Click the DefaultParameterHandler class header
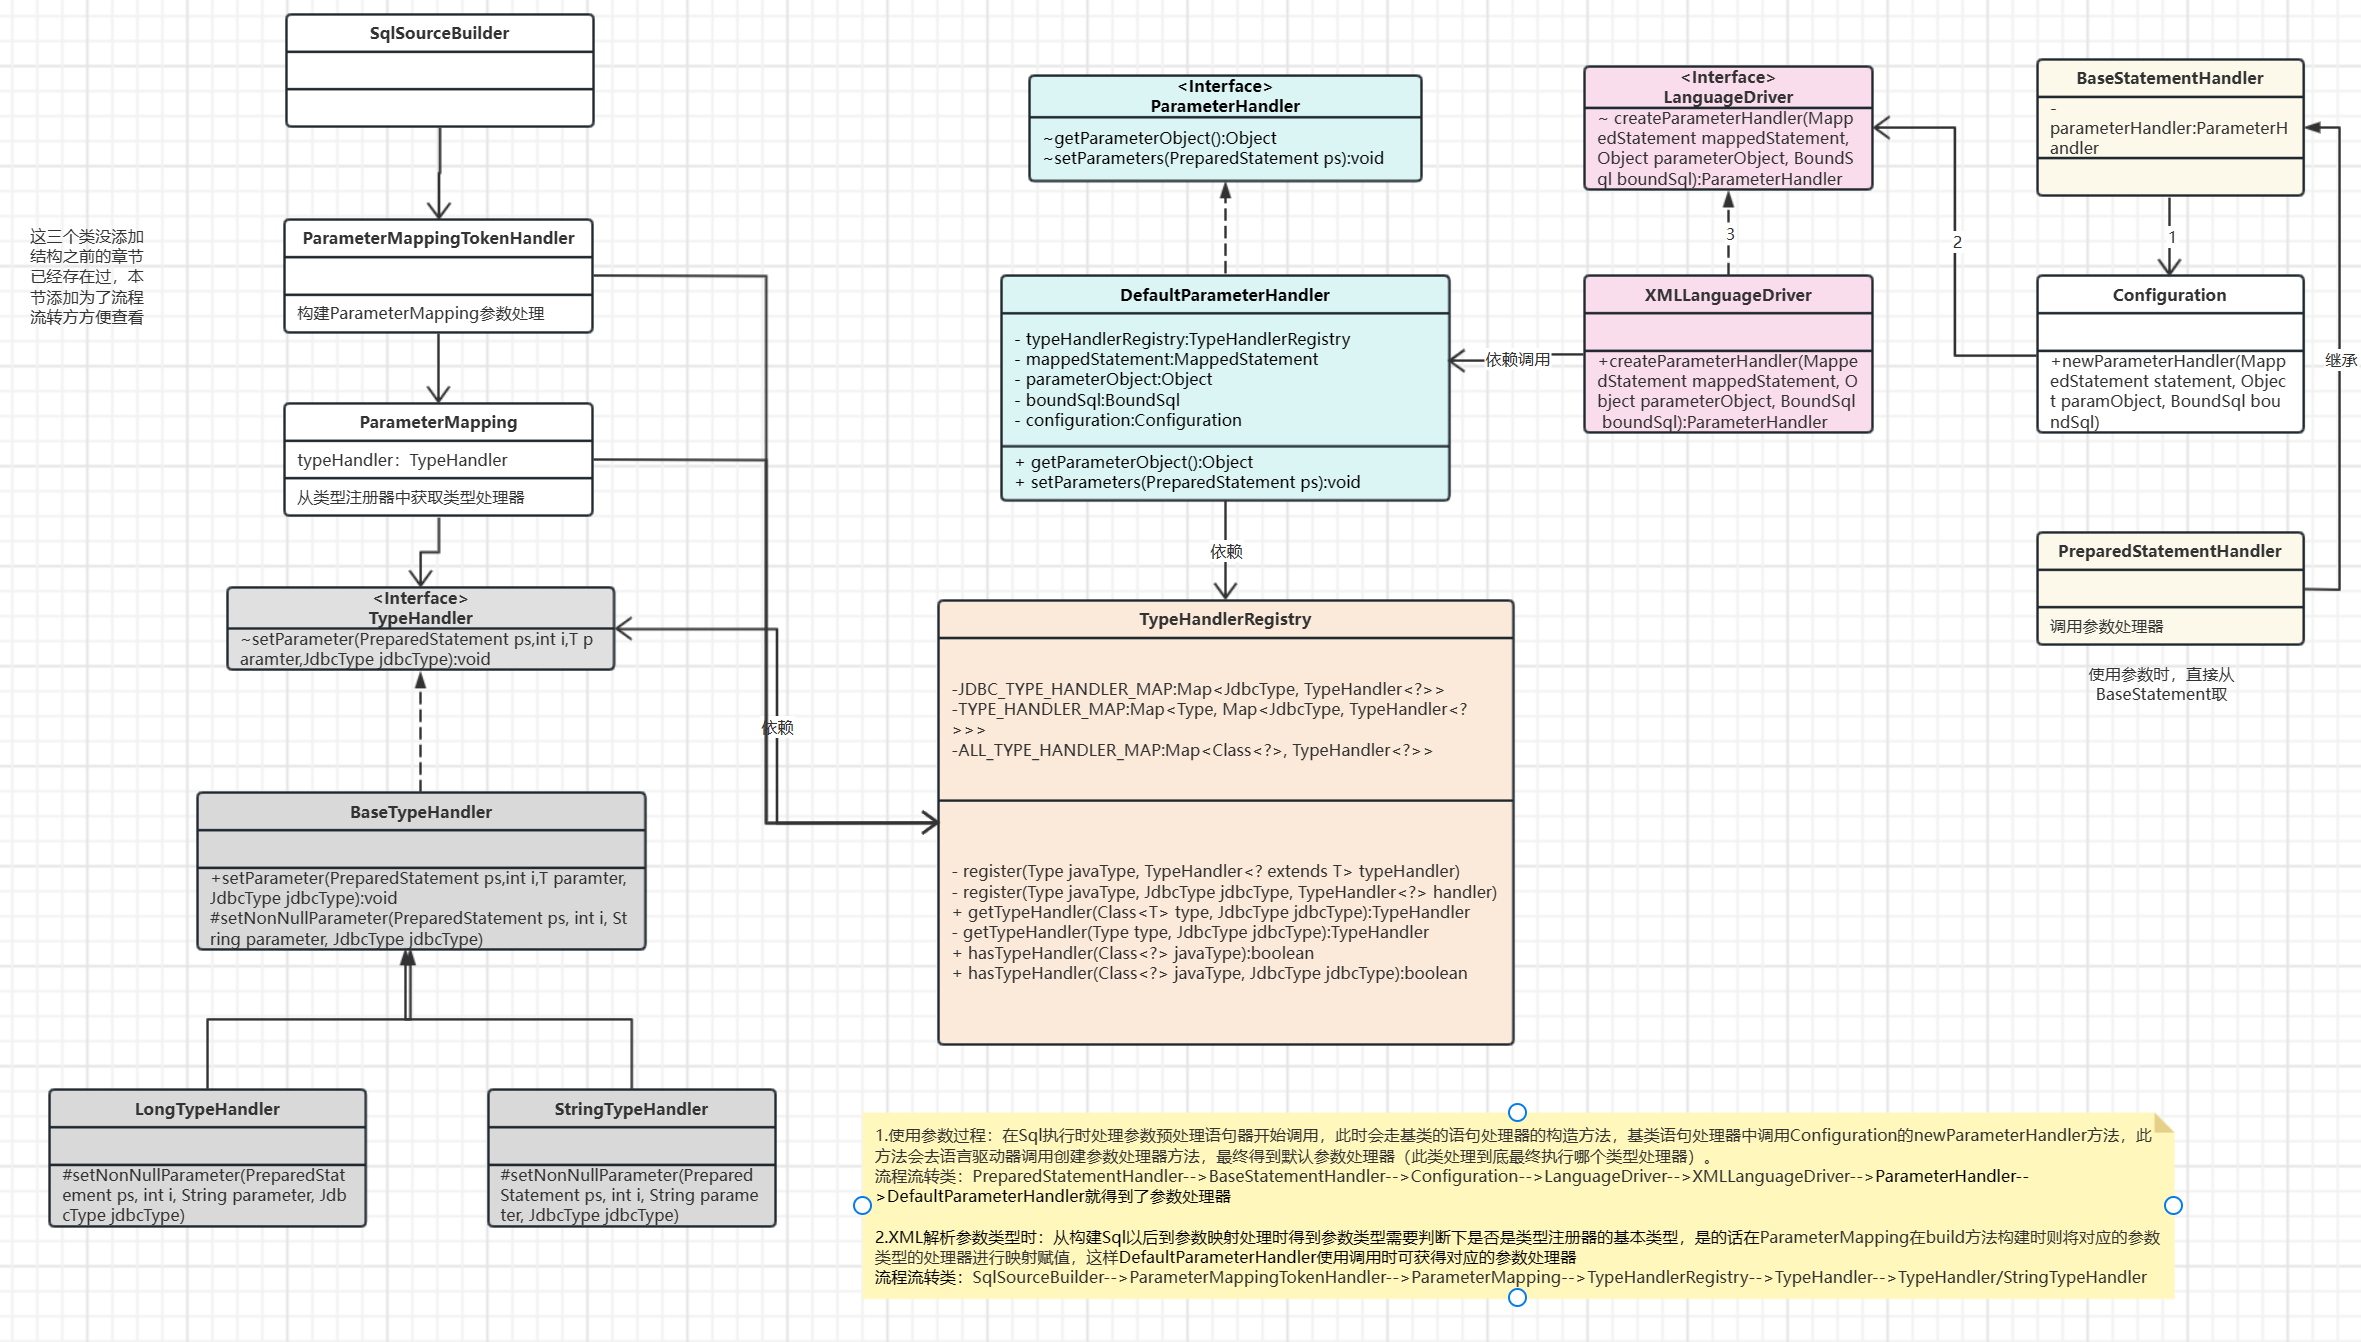Viewport: 2361px width, 1342px height. (1224, 295)
